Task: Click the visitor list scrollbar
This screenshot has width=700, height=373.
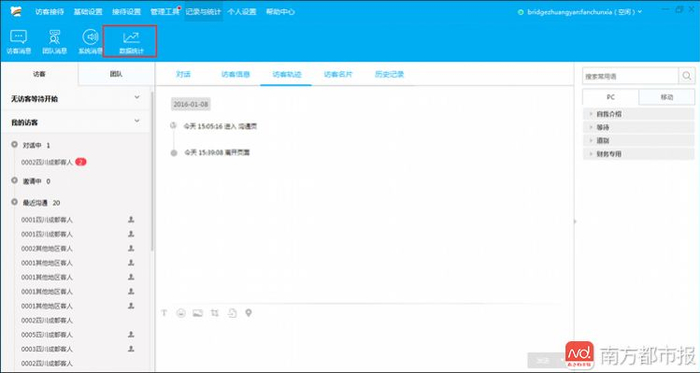Action: pos(153,172)
